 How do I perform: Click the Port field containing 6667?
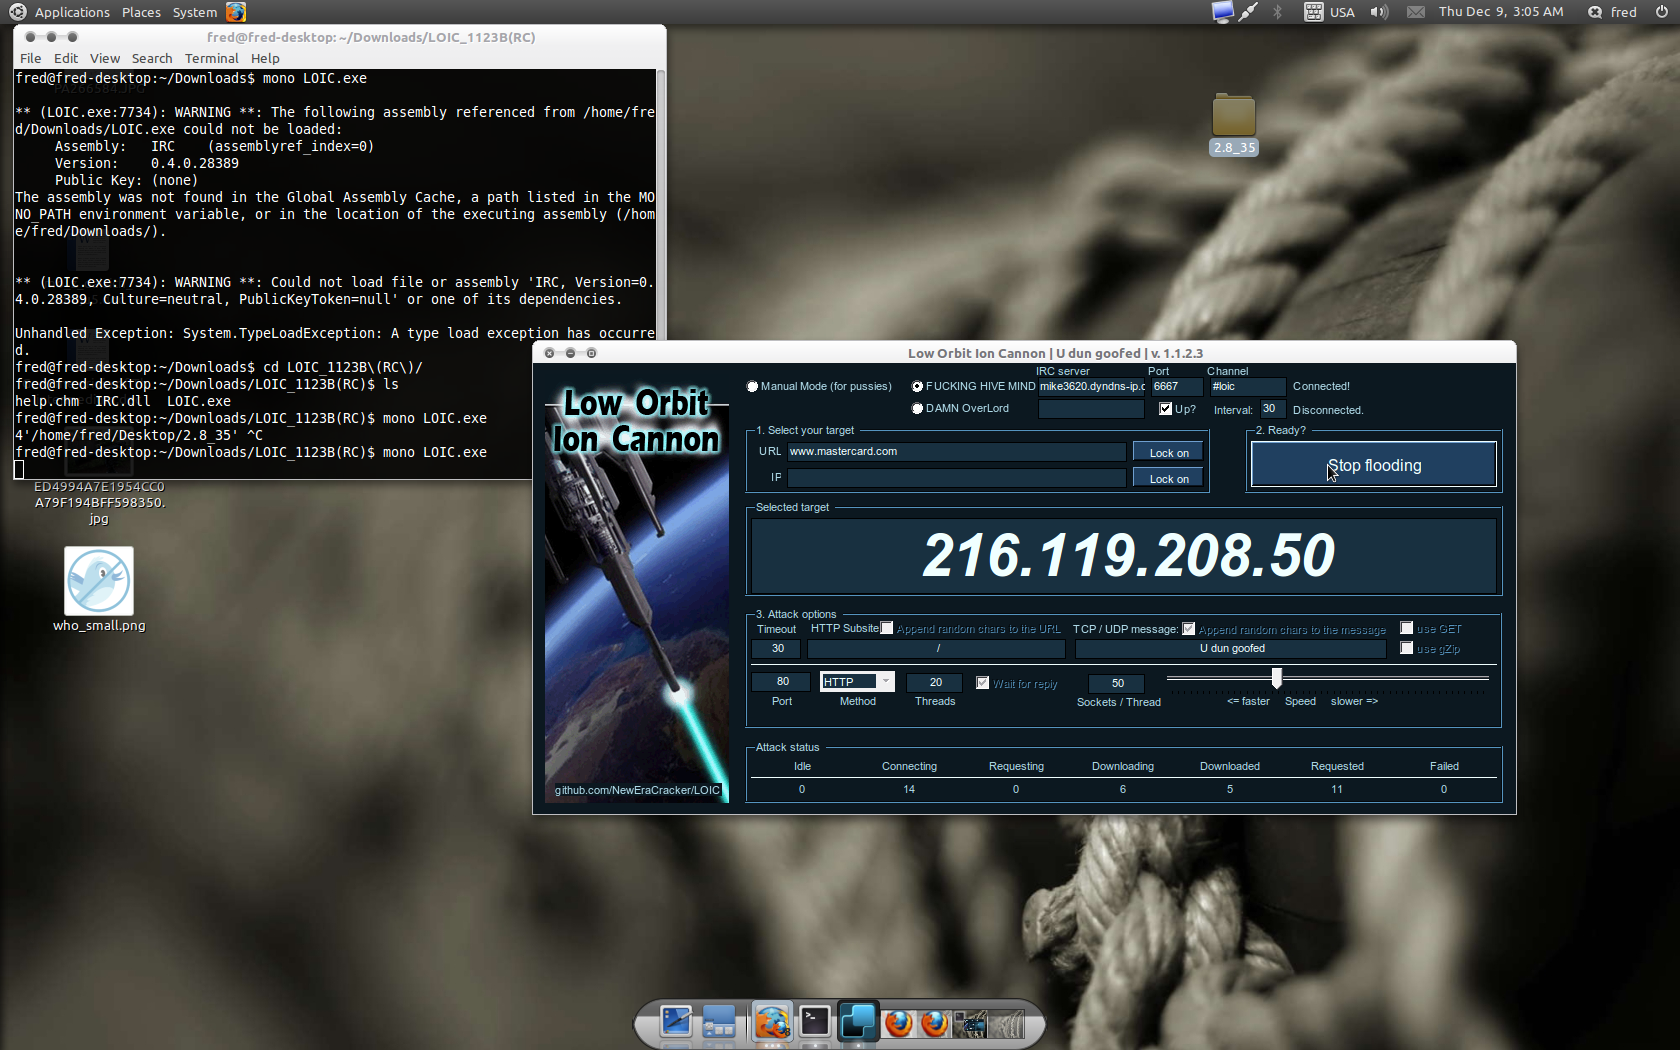coord(1177,386)
